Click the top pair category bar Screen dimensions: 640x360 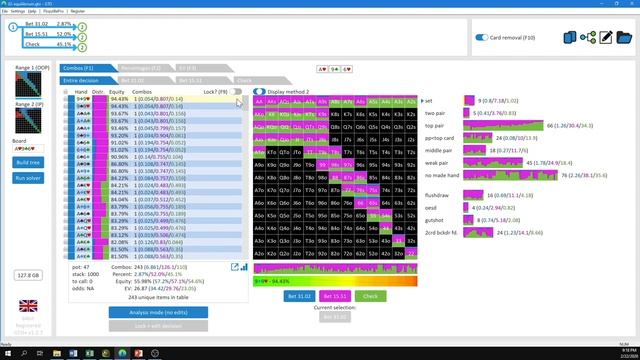point(503,125)
